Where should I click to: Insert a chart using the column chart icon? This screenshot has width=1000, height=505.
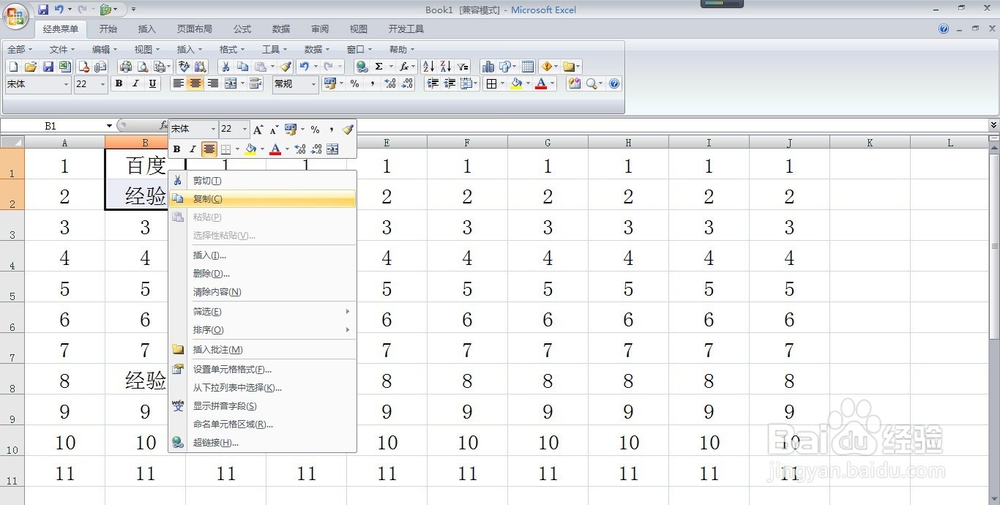pyautogui.click(x=488, y=66)
